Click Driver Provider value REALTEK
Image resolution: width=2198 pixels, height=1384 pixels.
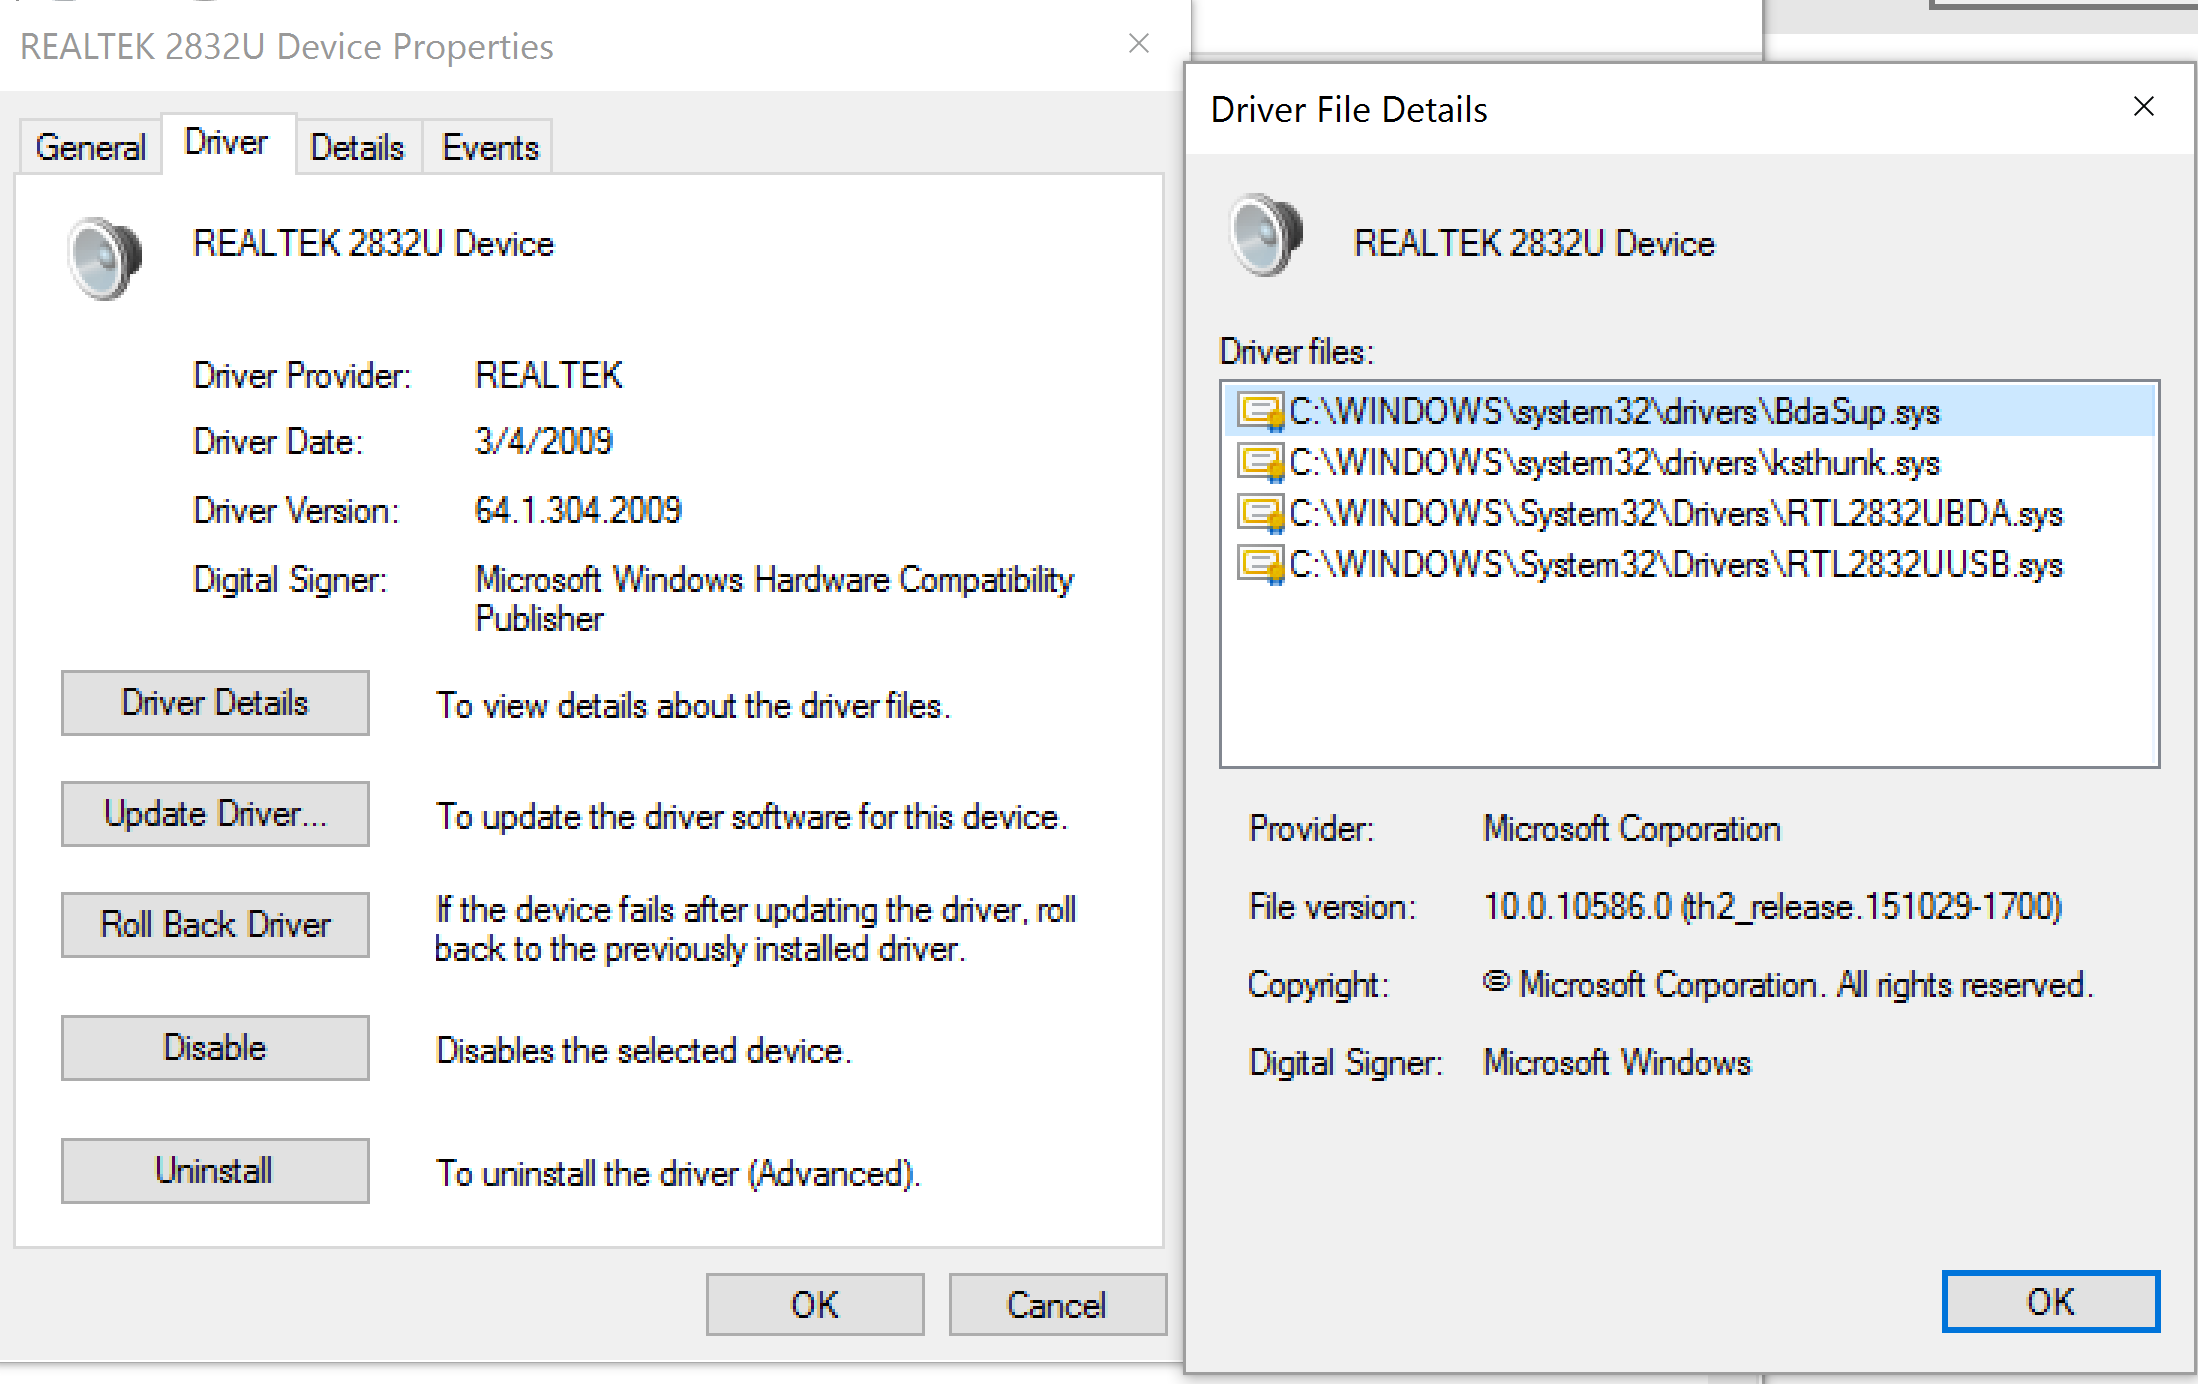(548, 375)
